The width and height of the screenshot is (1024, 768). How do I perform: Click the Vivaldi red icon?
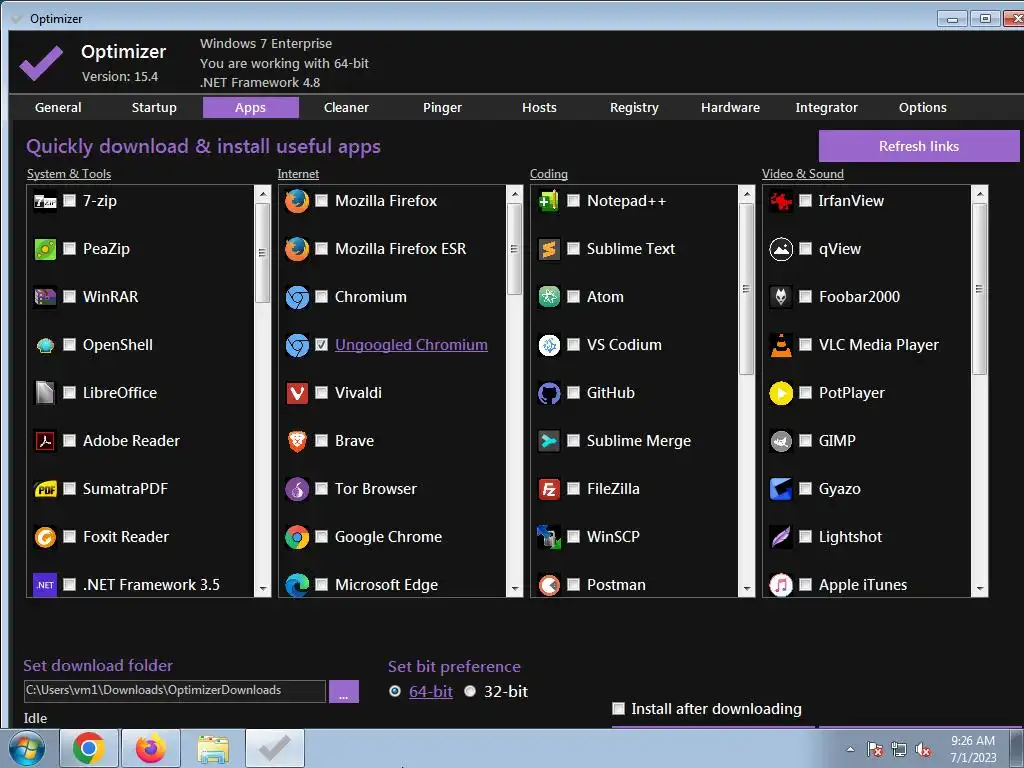[x=297, y=393]
